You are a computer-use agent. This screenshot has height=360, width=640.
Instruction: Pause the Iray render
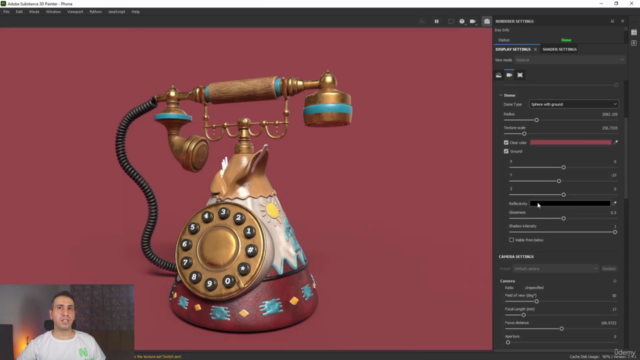[436, 21]
